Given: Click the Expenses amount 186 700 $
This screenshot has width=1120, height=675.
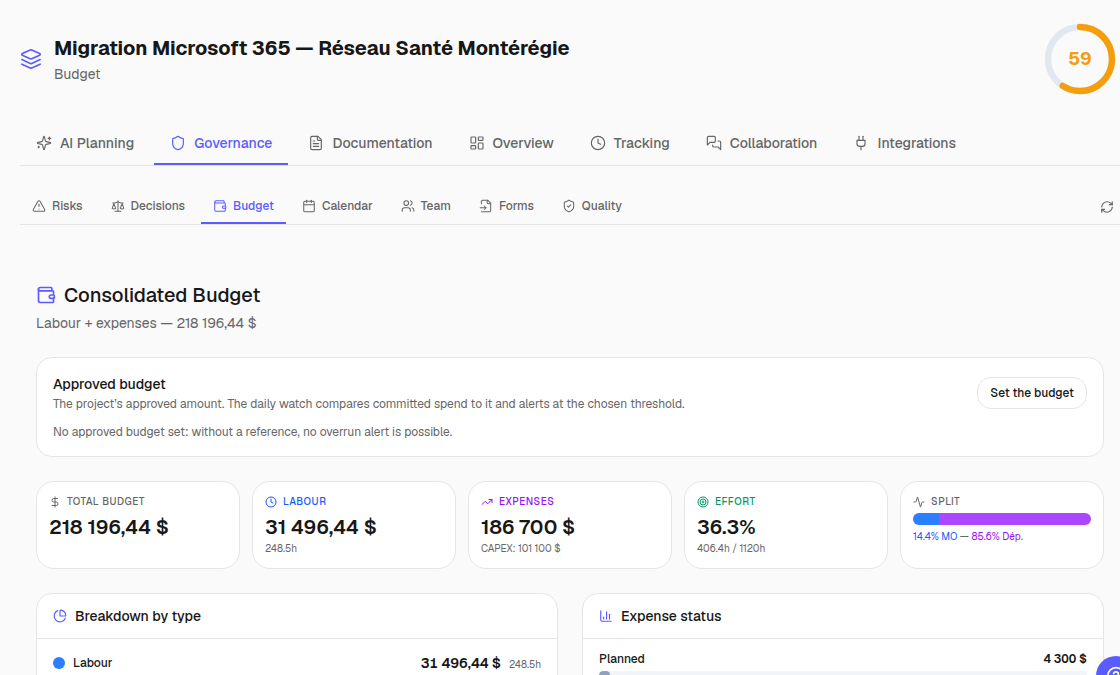Looking at the screenshot, I should [528, 527].
